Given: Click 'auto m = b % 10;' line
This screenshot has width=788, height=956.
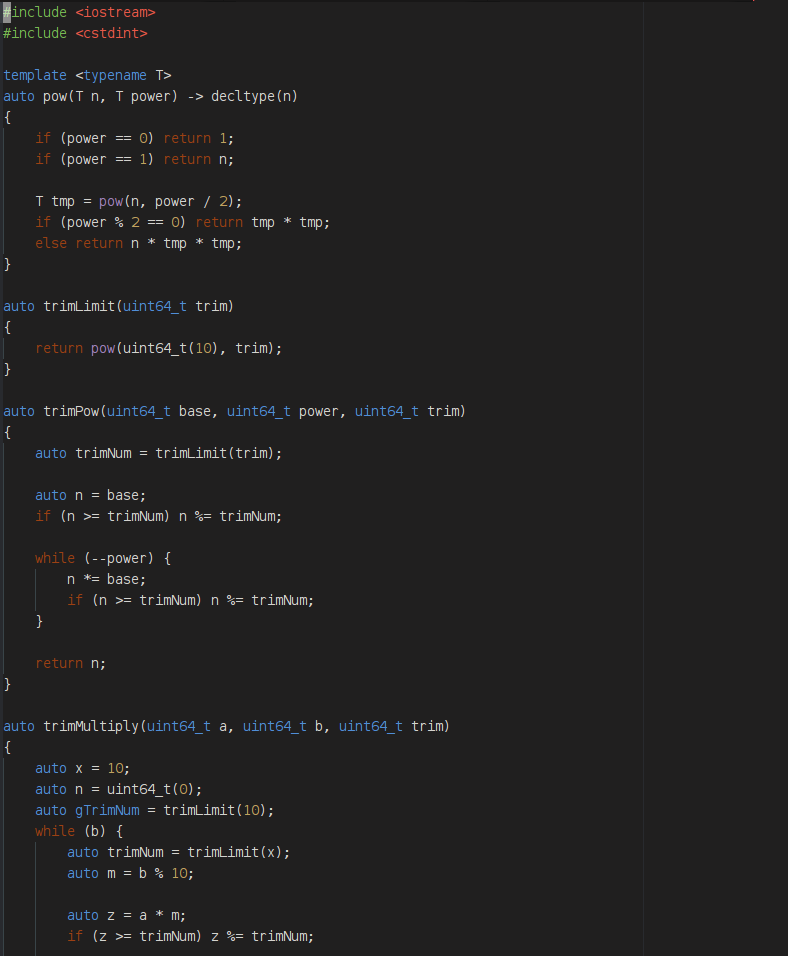Looking at the screenshot, I should [x=131, y=874].
